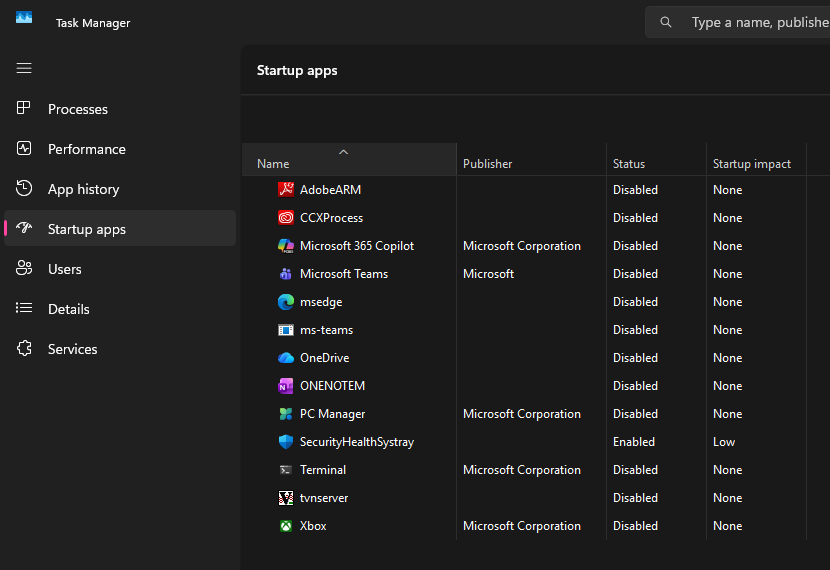
Task: Open the hamburger navigation menu
Action: (24, 68)
